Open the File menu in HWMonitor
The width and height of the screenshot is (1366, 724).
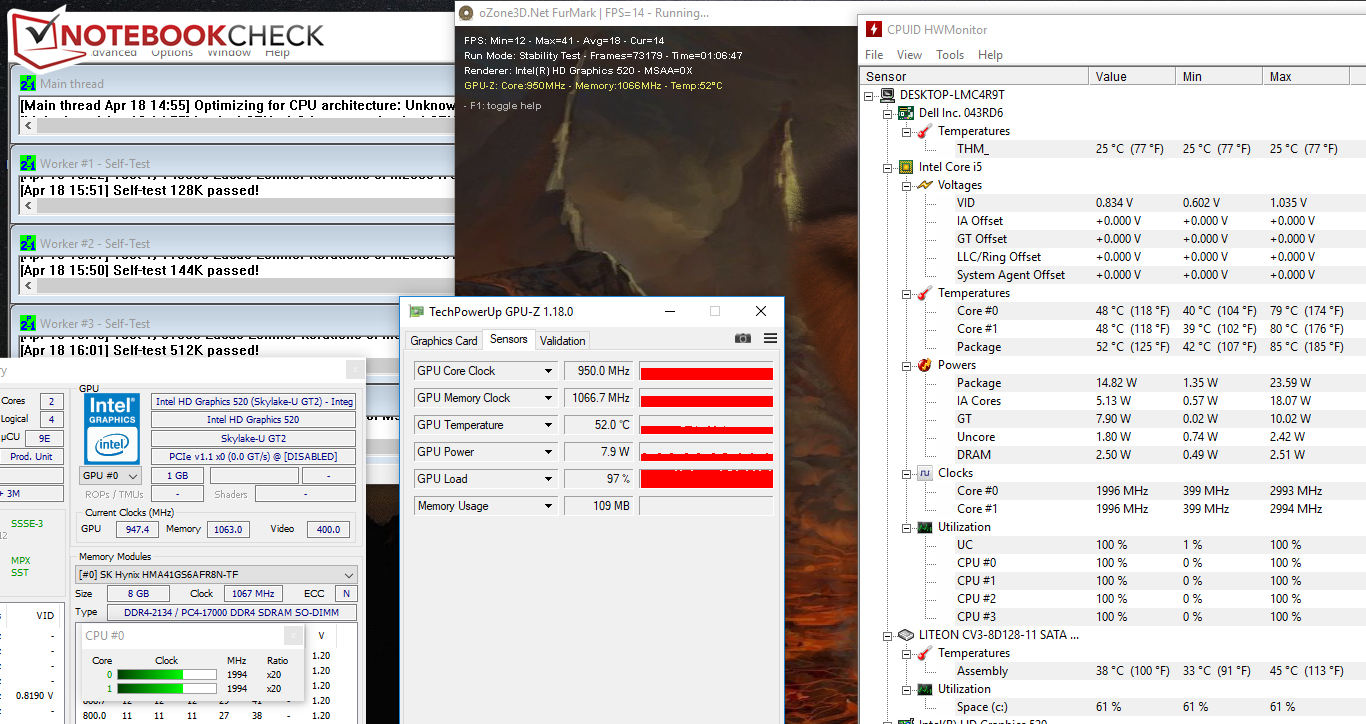874,55
